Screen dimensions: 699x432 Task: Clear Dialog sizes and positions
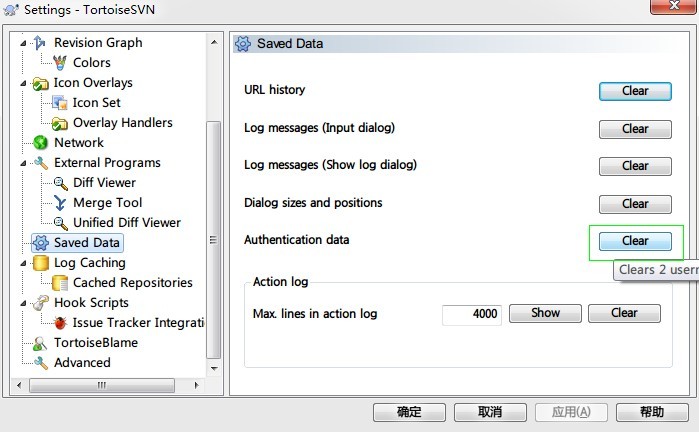(x=635, y=204)
